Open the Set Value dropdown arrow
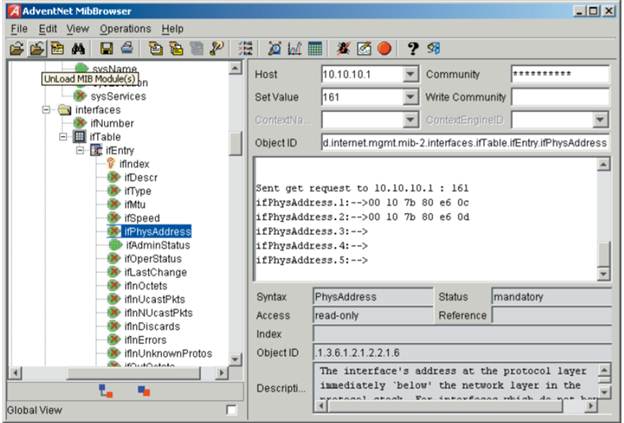The height and width of the screenshot is (423, 624). pos(410,98)
